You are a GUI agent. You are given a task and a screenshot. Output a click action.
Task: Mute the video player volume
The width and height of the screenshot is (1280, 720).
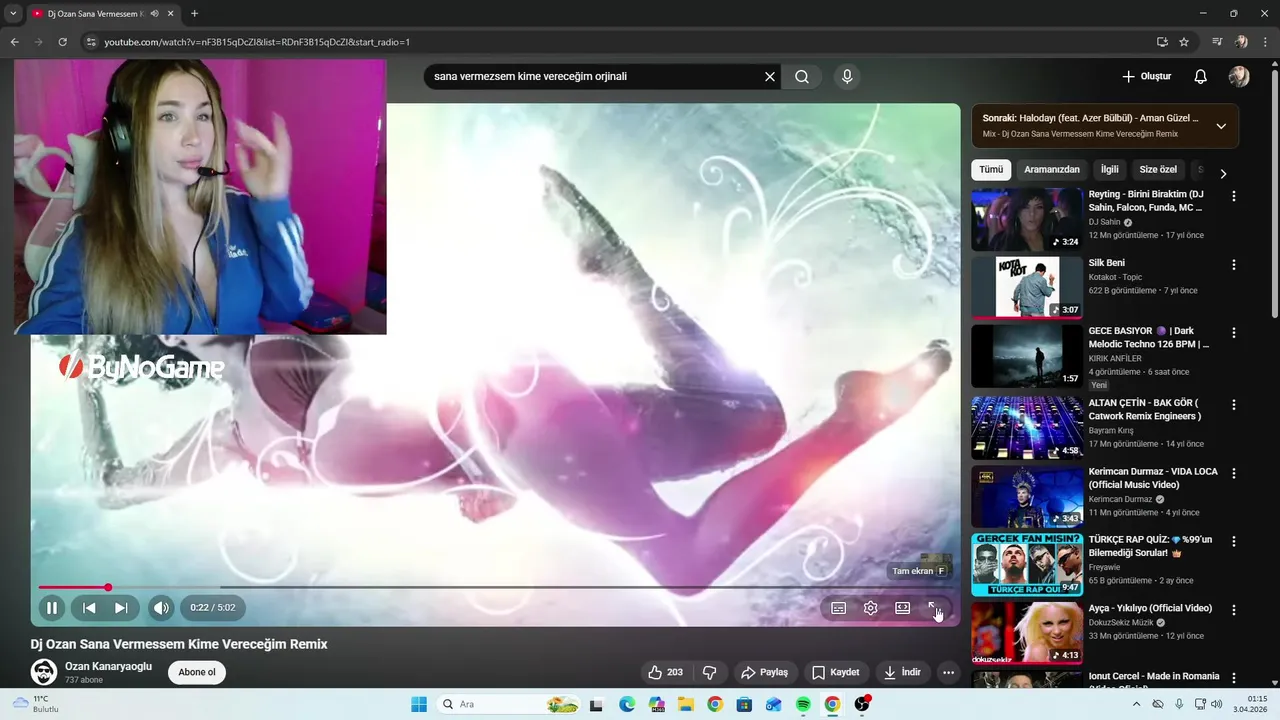pyautogui.click(x=161, y=607)
